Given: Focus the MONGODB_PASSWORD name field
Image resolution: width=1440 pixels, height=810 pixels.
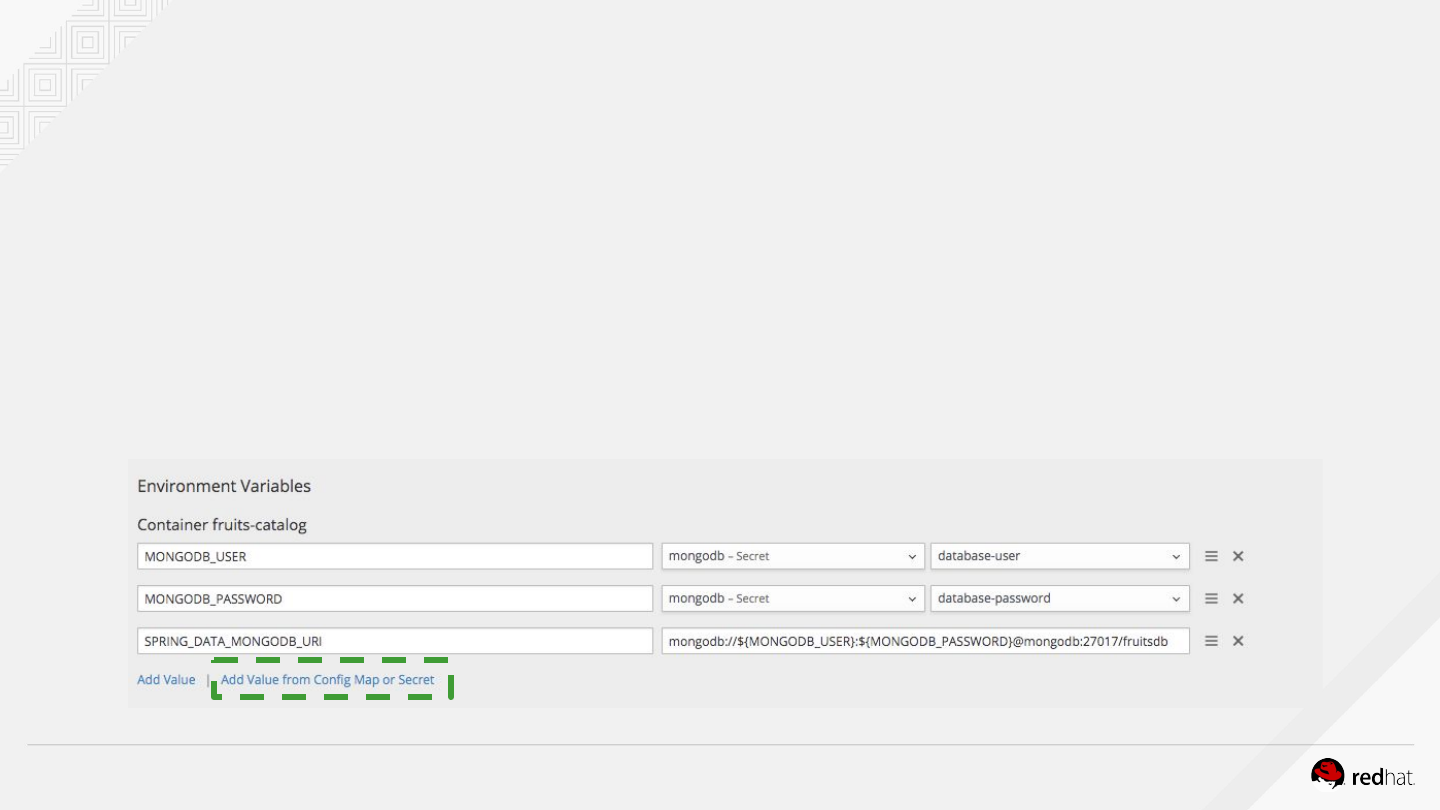Looking at the screenshot, I should point(395,598).
